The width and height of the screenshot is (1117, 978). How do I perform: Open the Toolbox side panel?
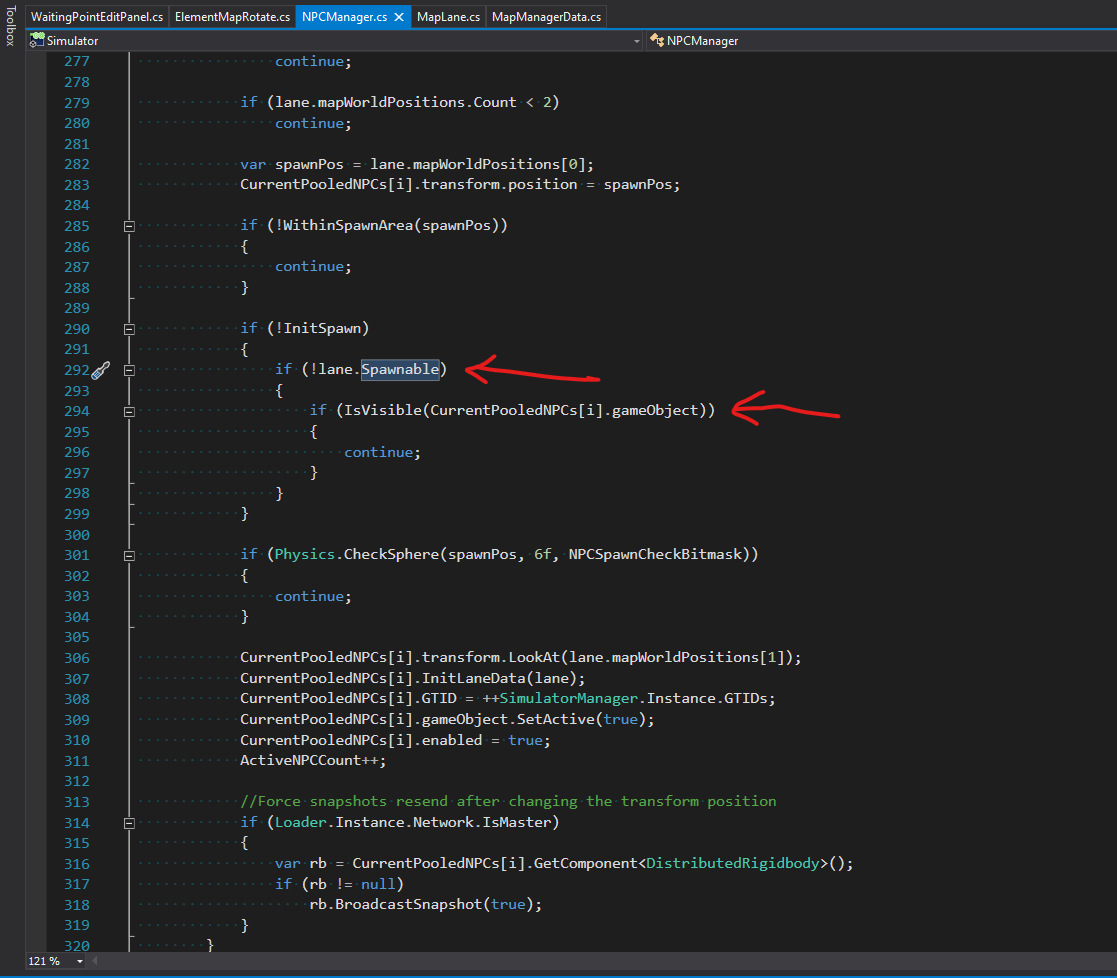[x=11, y=26]
